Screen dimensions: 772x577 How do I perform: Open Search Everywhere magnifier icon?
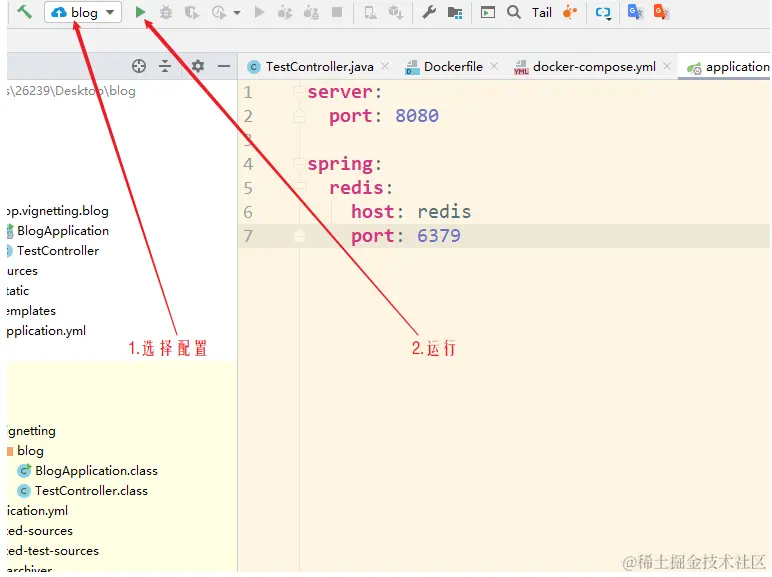click(514, 12)
